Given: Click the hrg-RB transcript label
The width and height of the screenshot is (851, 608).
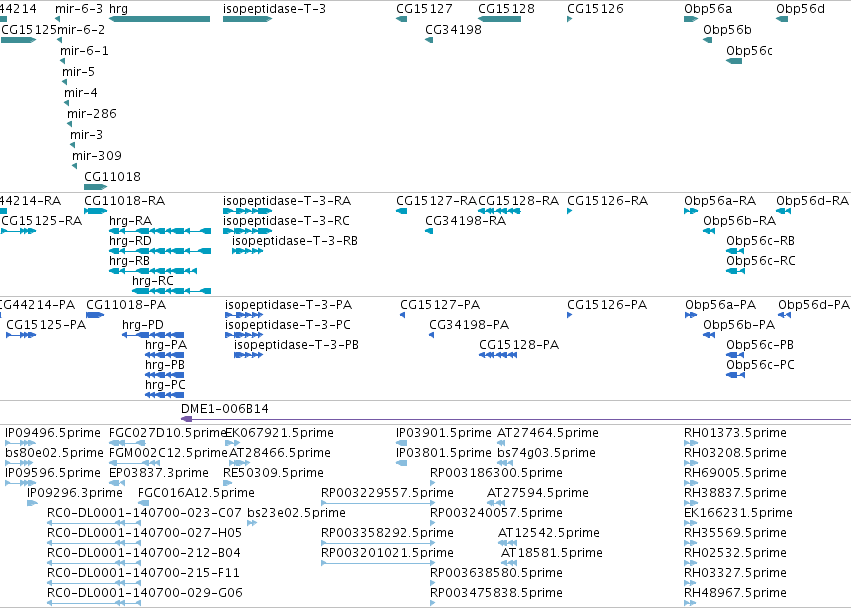Looking at the screenshot, I should click(130, 261).
